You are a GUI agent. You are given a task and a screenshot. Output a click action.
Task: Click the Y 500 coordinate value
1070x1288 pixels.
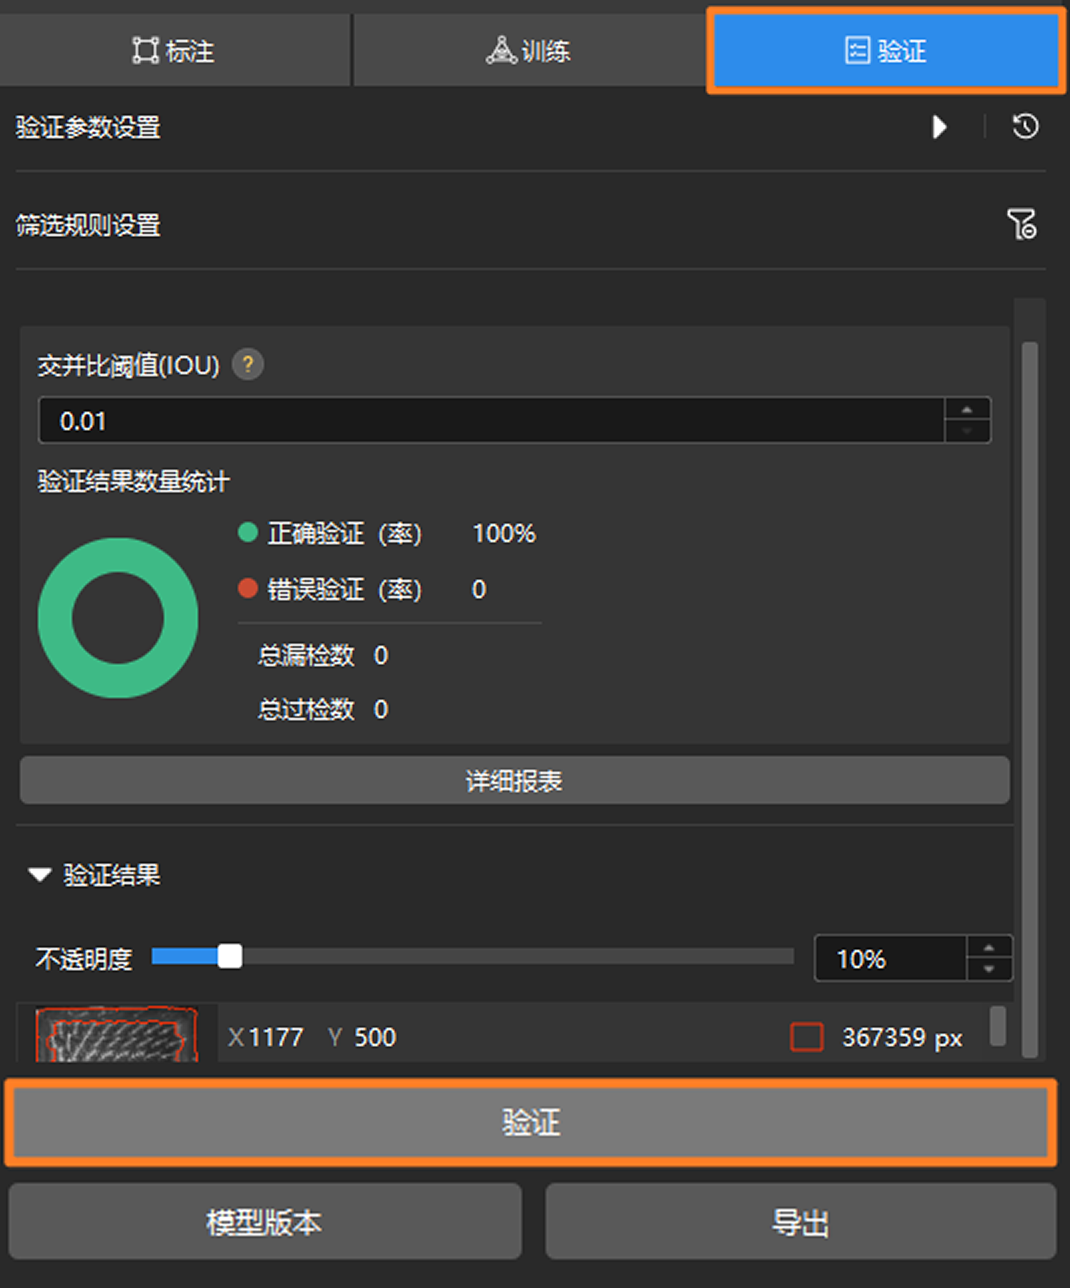coord(363,1037)
